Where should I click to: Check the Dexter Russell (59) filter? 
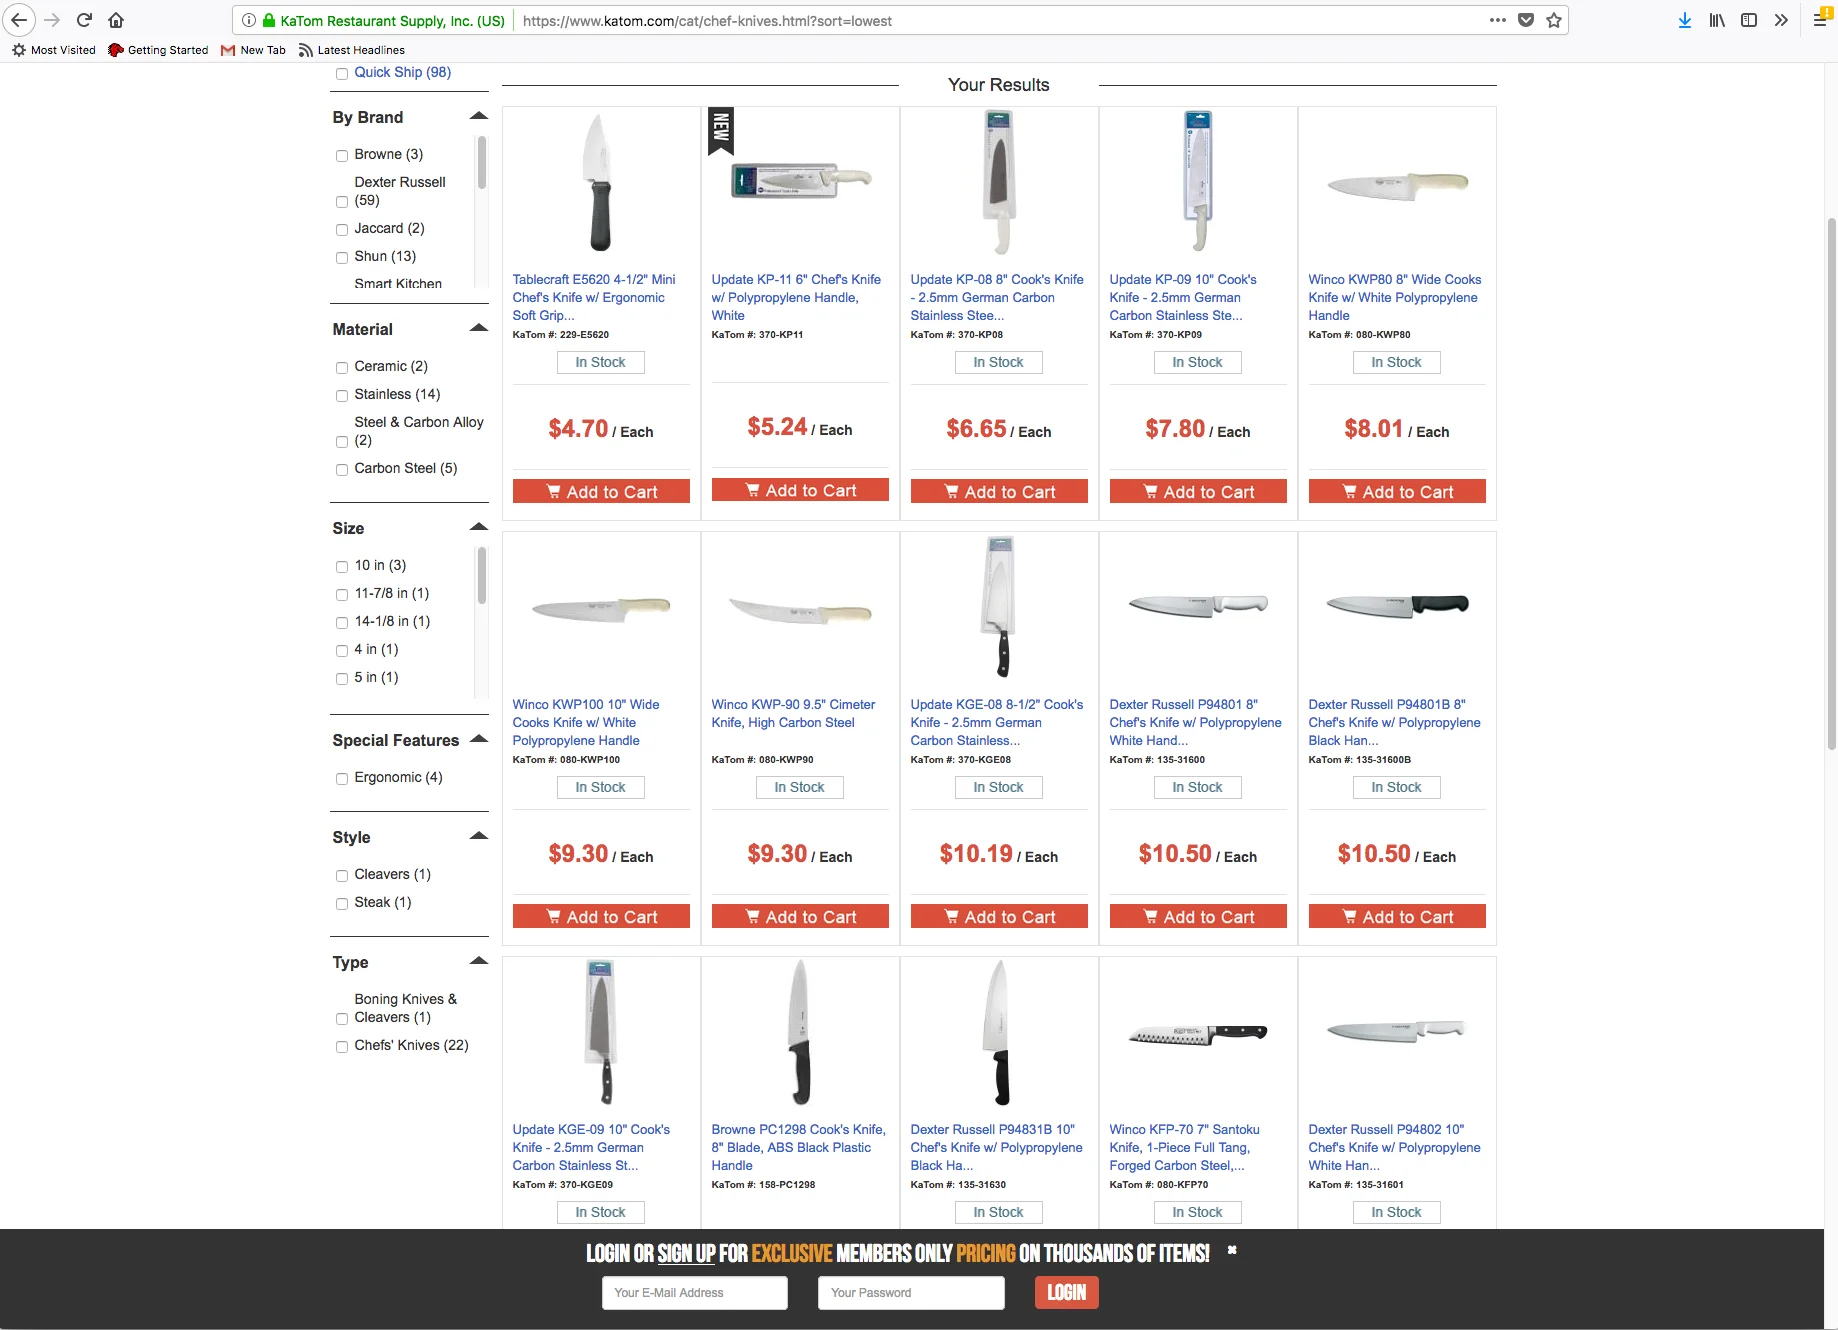click(342, 202)
